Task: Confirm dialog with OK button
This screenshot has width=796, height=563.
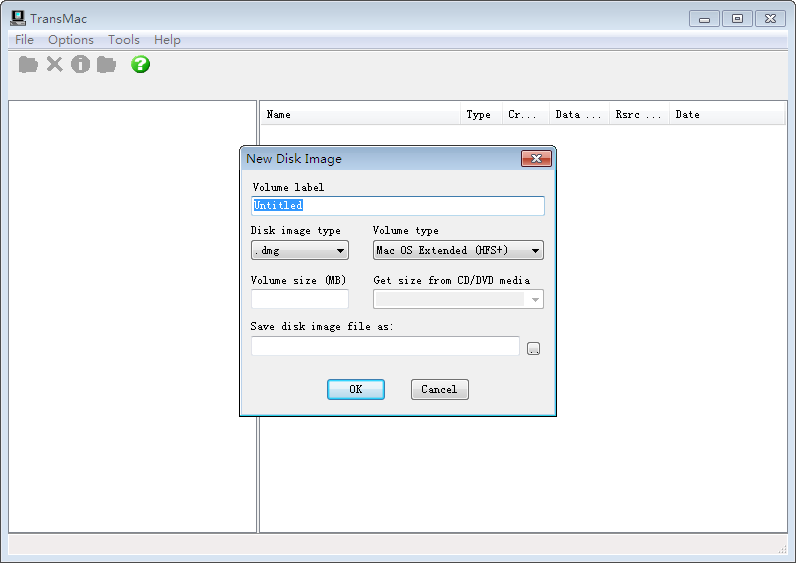Action: 356,389
